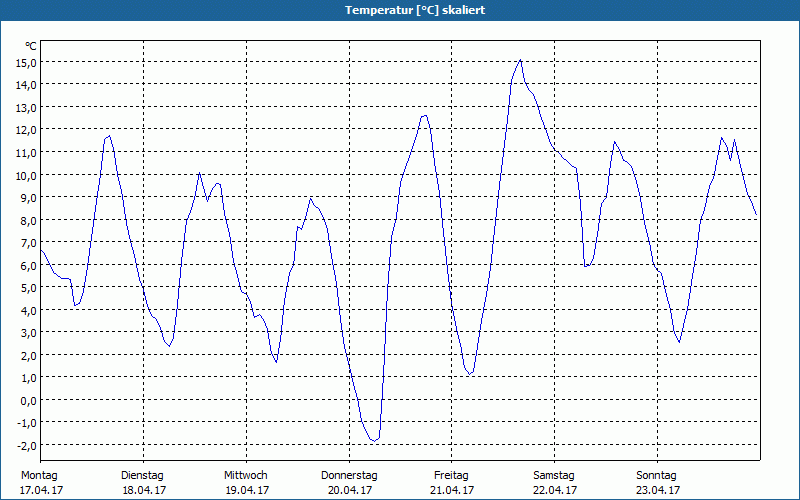Click the 15°C peak on Friday's curve
The height and width of the screenshot is (500, 800).
(520, 60)
